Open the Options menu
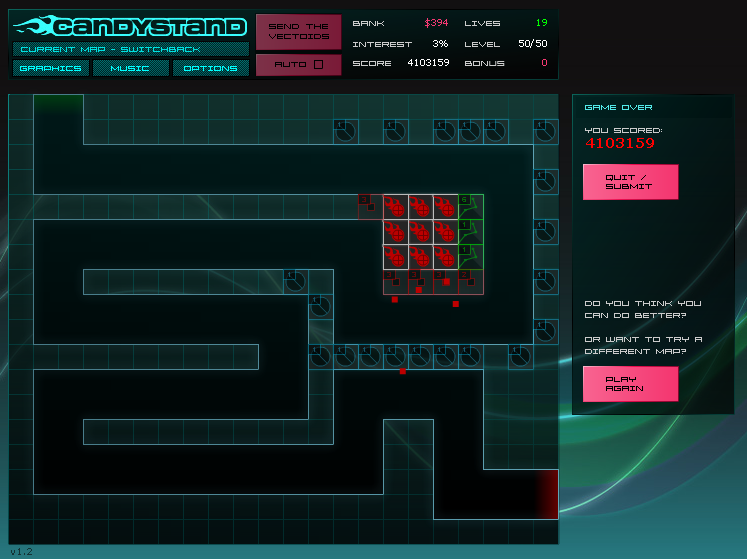 click(x=210, y=68)
